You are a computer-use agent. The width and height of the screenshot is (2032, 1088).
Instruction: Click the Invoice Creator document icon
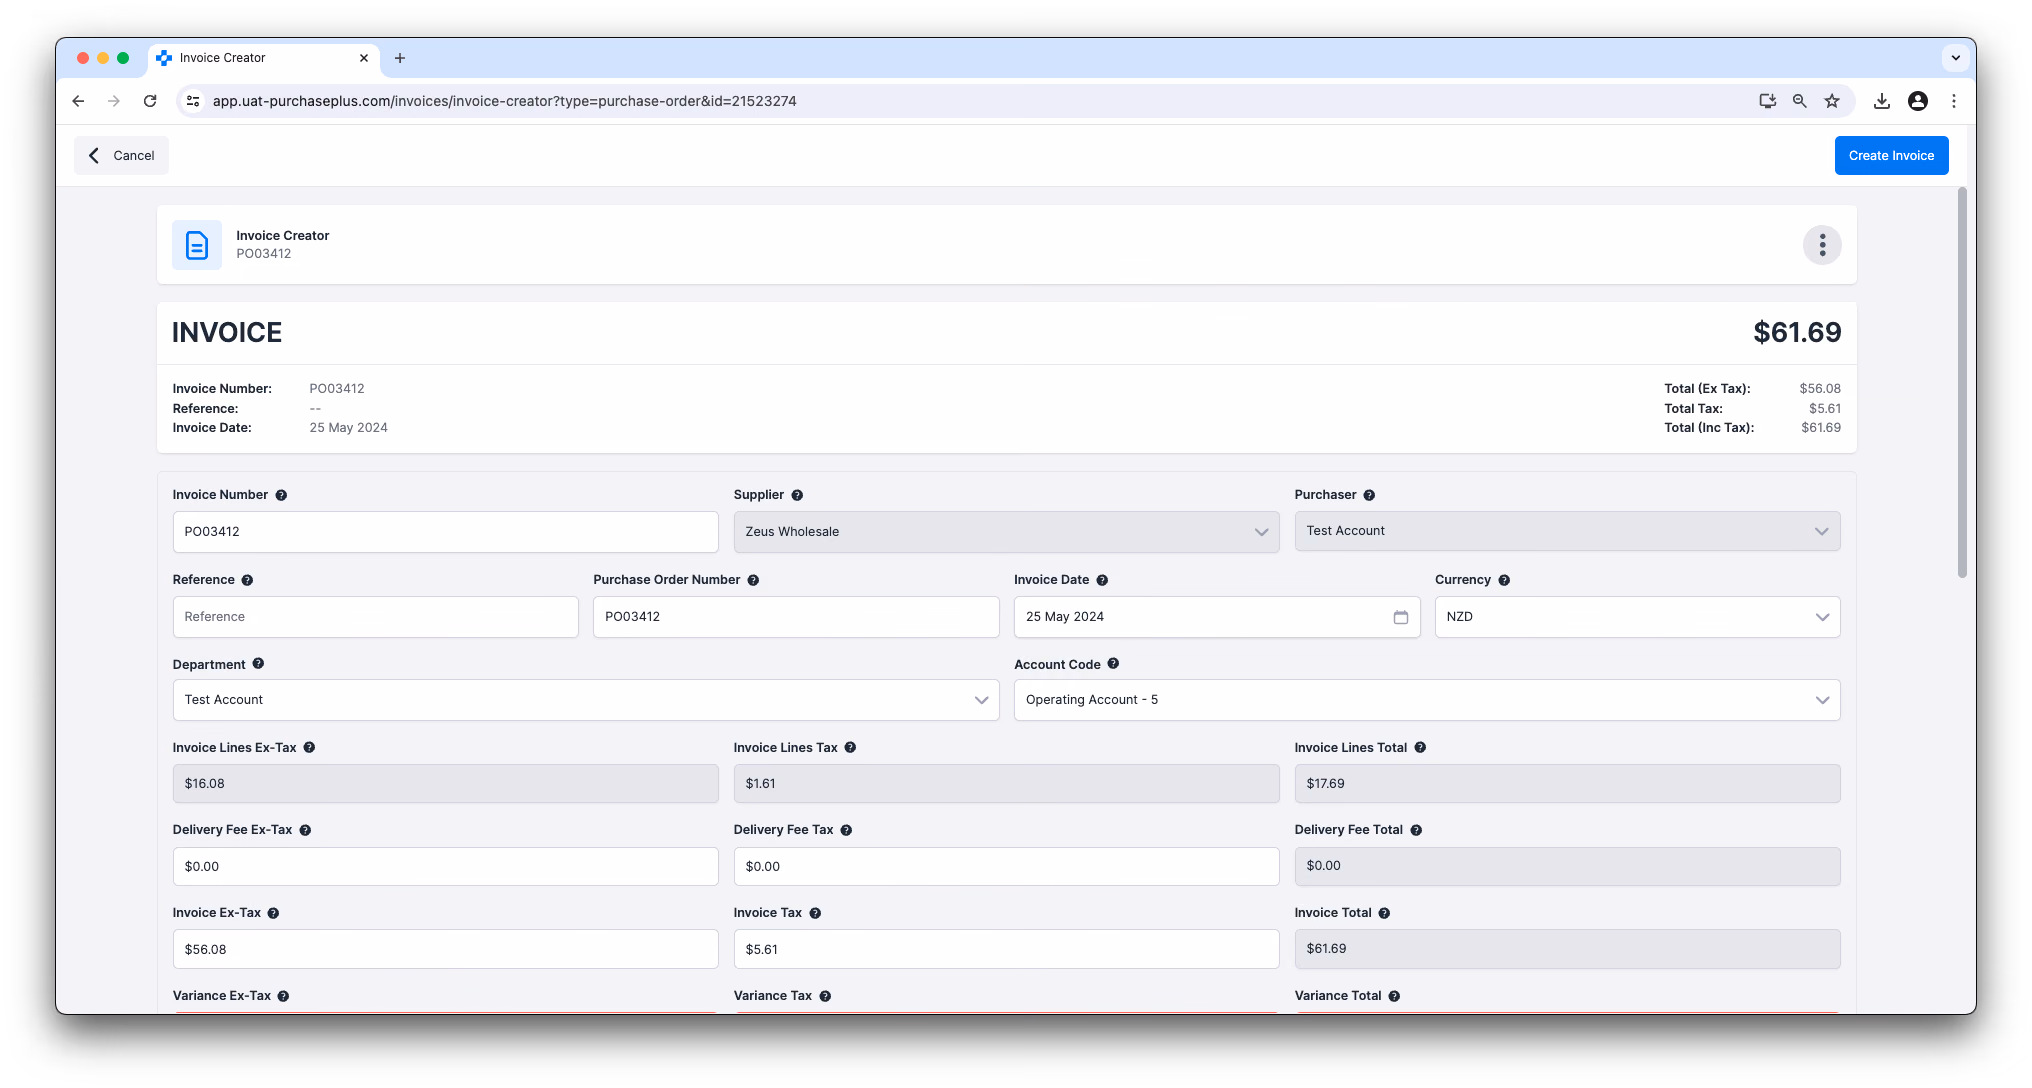tap(197, 245)
